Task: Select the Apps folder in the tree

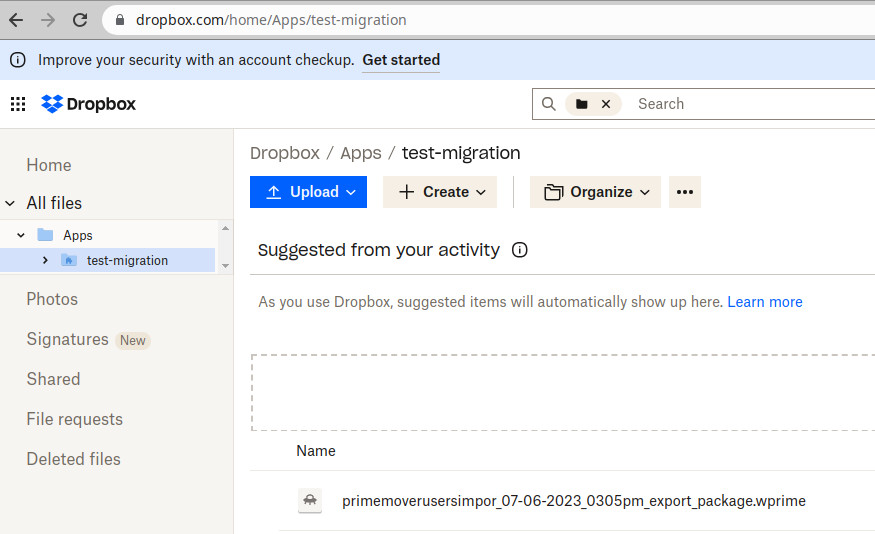Action: 78,235
